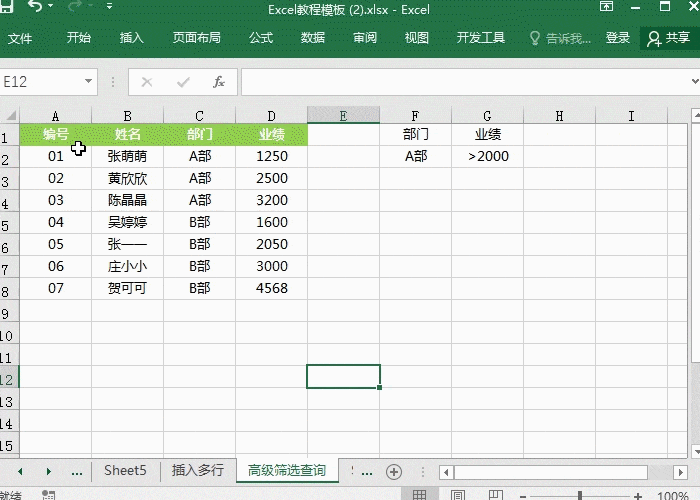Open the Undo history dropdown arrow
This screenshot has width=700, height=500.
(x=50, y=6)
